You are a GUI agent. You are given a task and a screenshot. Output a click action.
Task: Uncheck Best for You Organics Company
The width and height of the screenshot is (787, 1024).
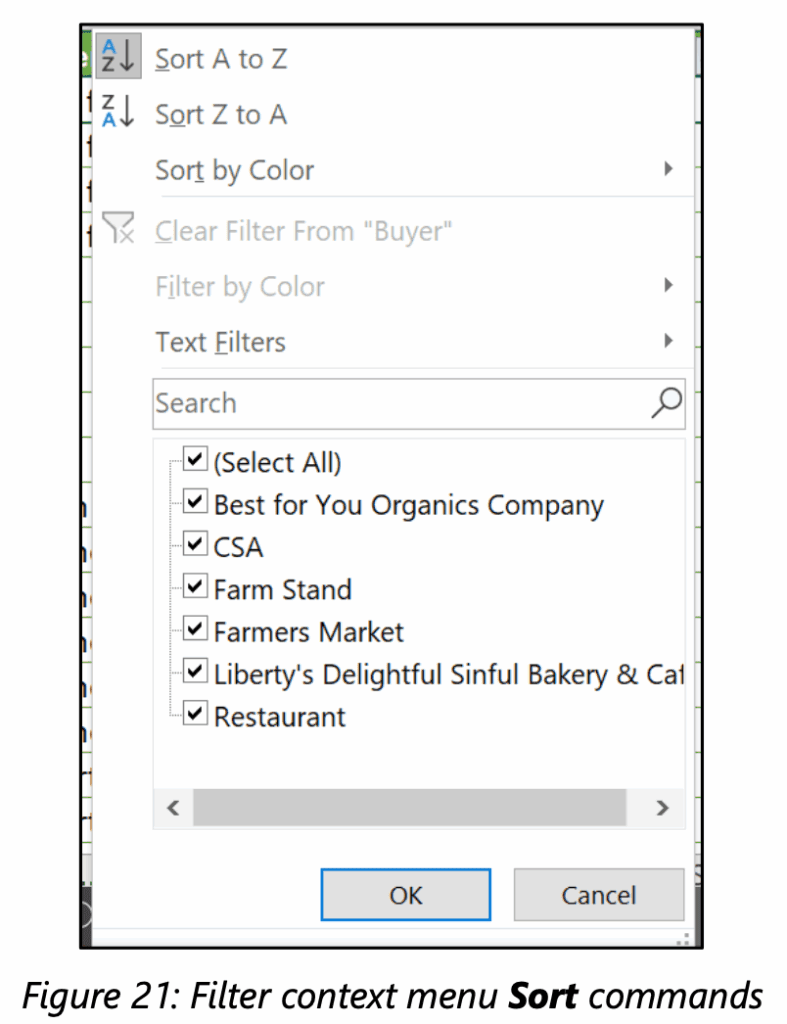click(x=196, y=503)
